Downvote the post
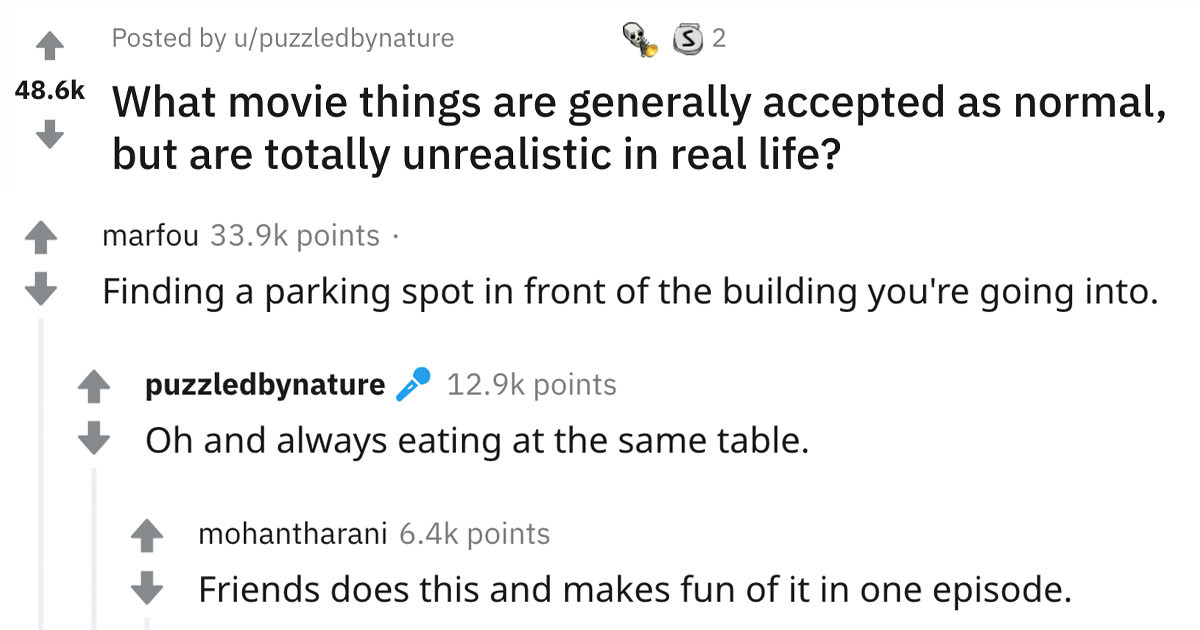Image resolution: width=1200 pixels, height=630 pixels. click(50, 130)
